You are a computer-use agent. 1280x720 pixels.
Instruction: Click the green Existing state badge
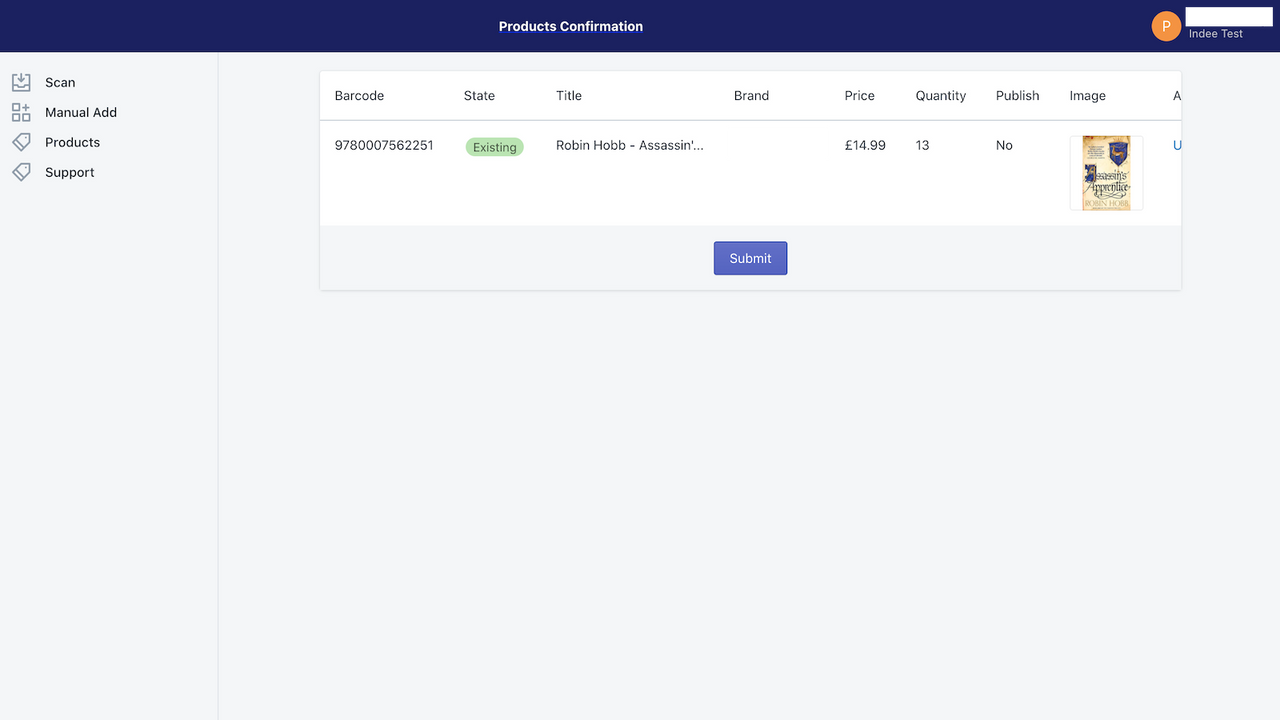click(494, 146)
